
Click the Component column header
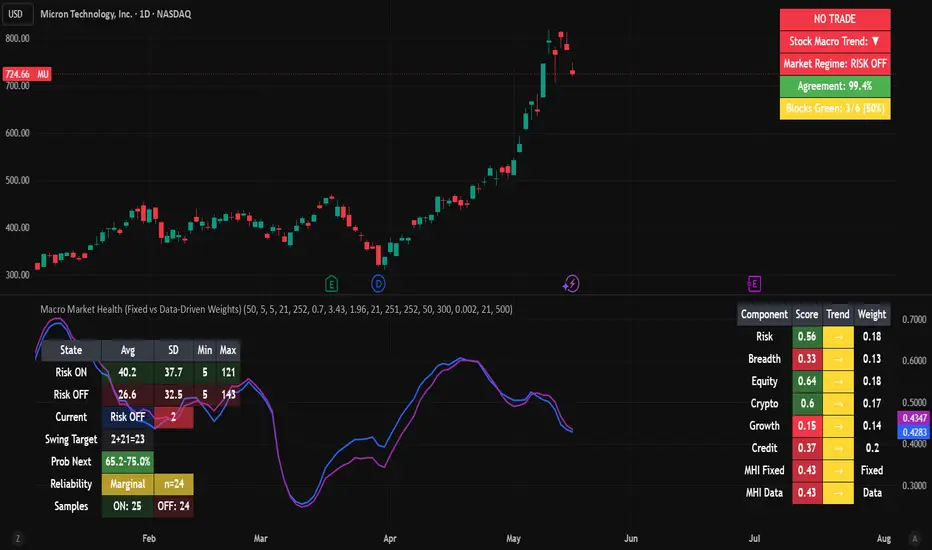pyautogui.click(x=764, y=315)
